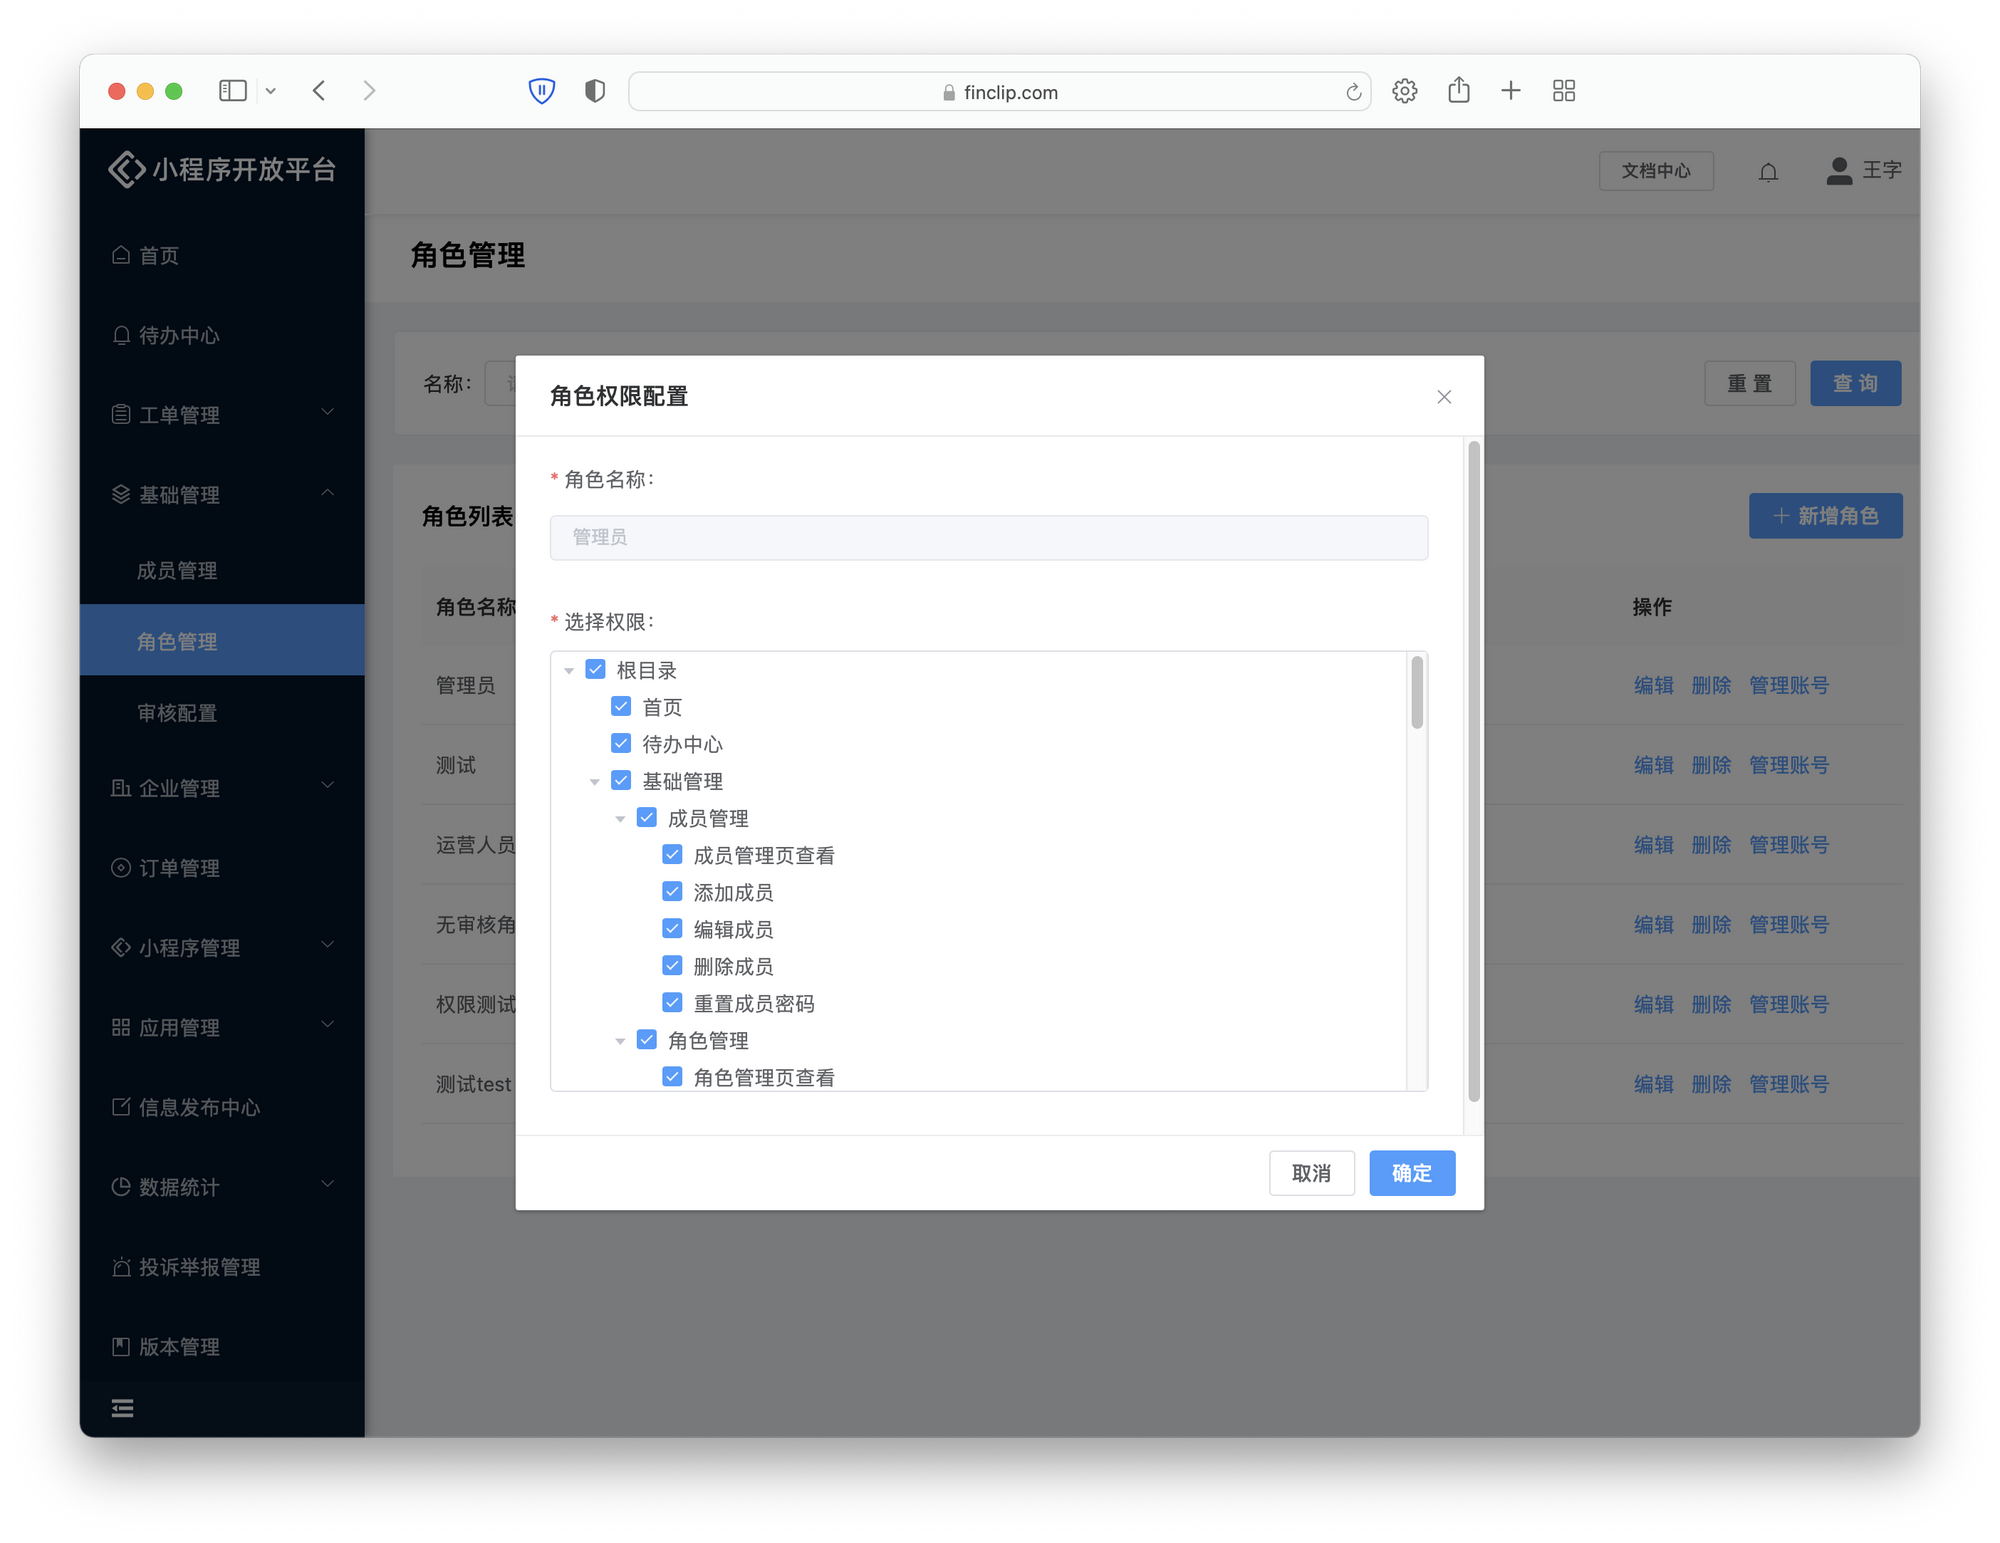Toggle the 重置成员密码 checkbox

673,1002
